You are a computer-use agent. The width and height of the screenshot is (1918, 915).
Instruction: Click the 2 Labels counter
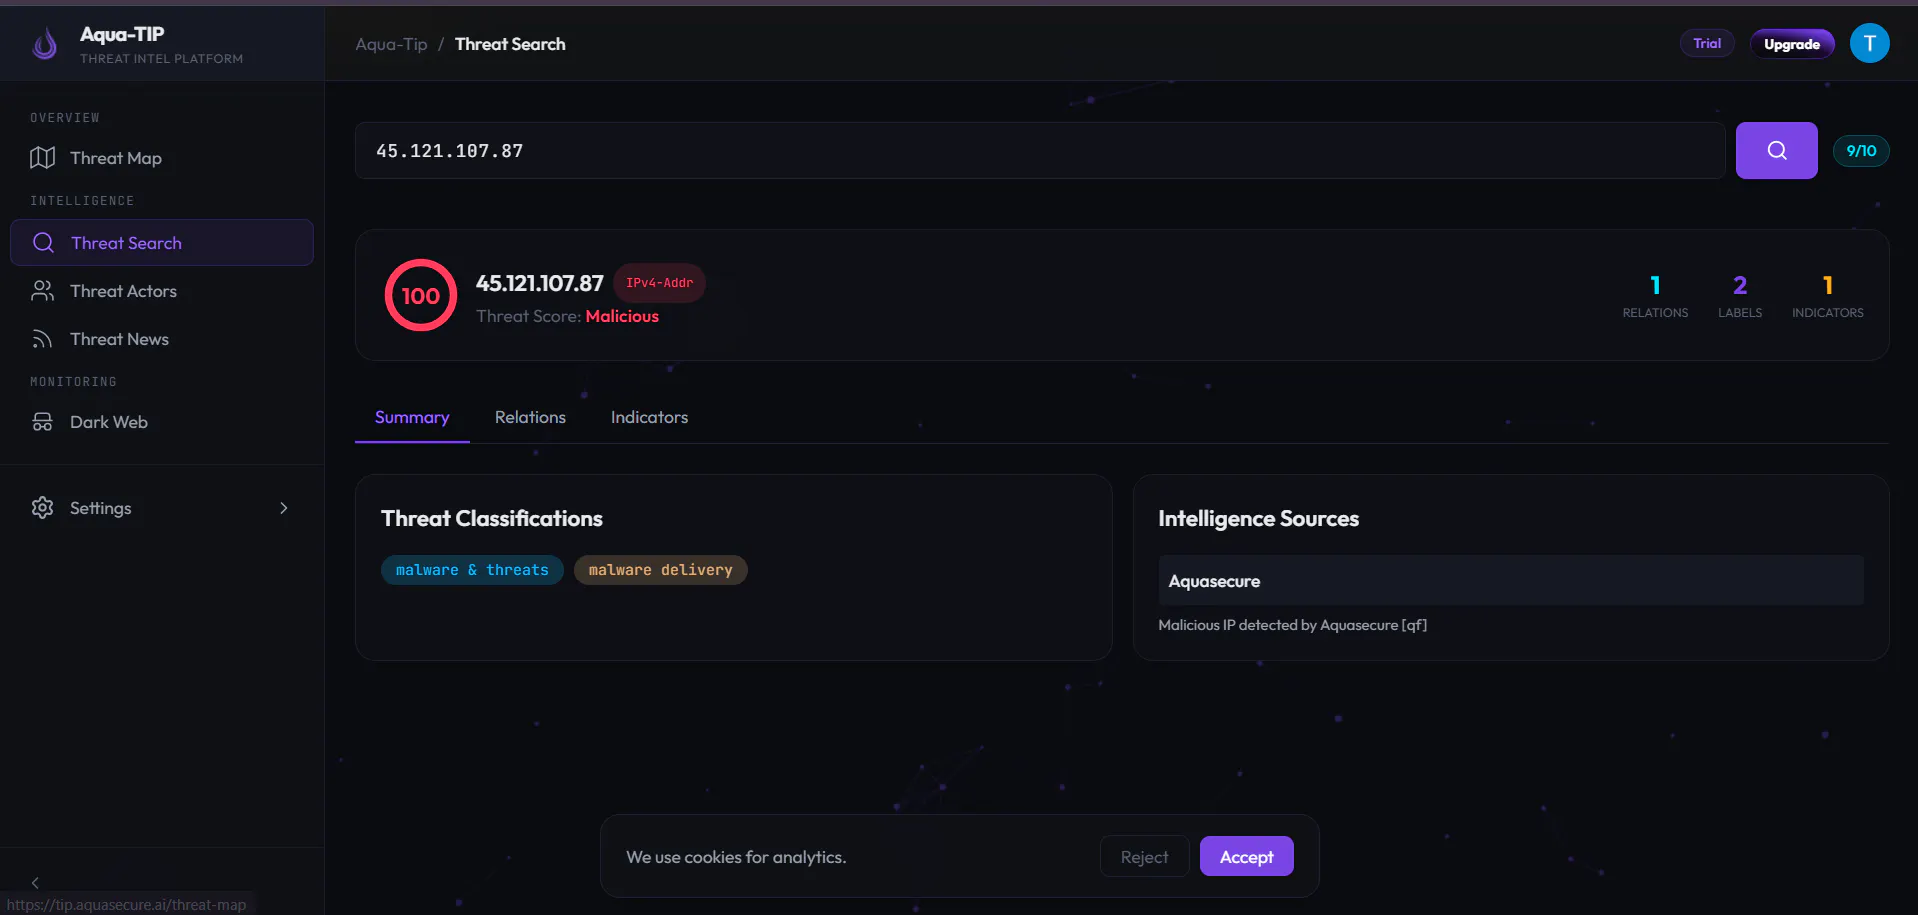click(x=1740, y=297)
